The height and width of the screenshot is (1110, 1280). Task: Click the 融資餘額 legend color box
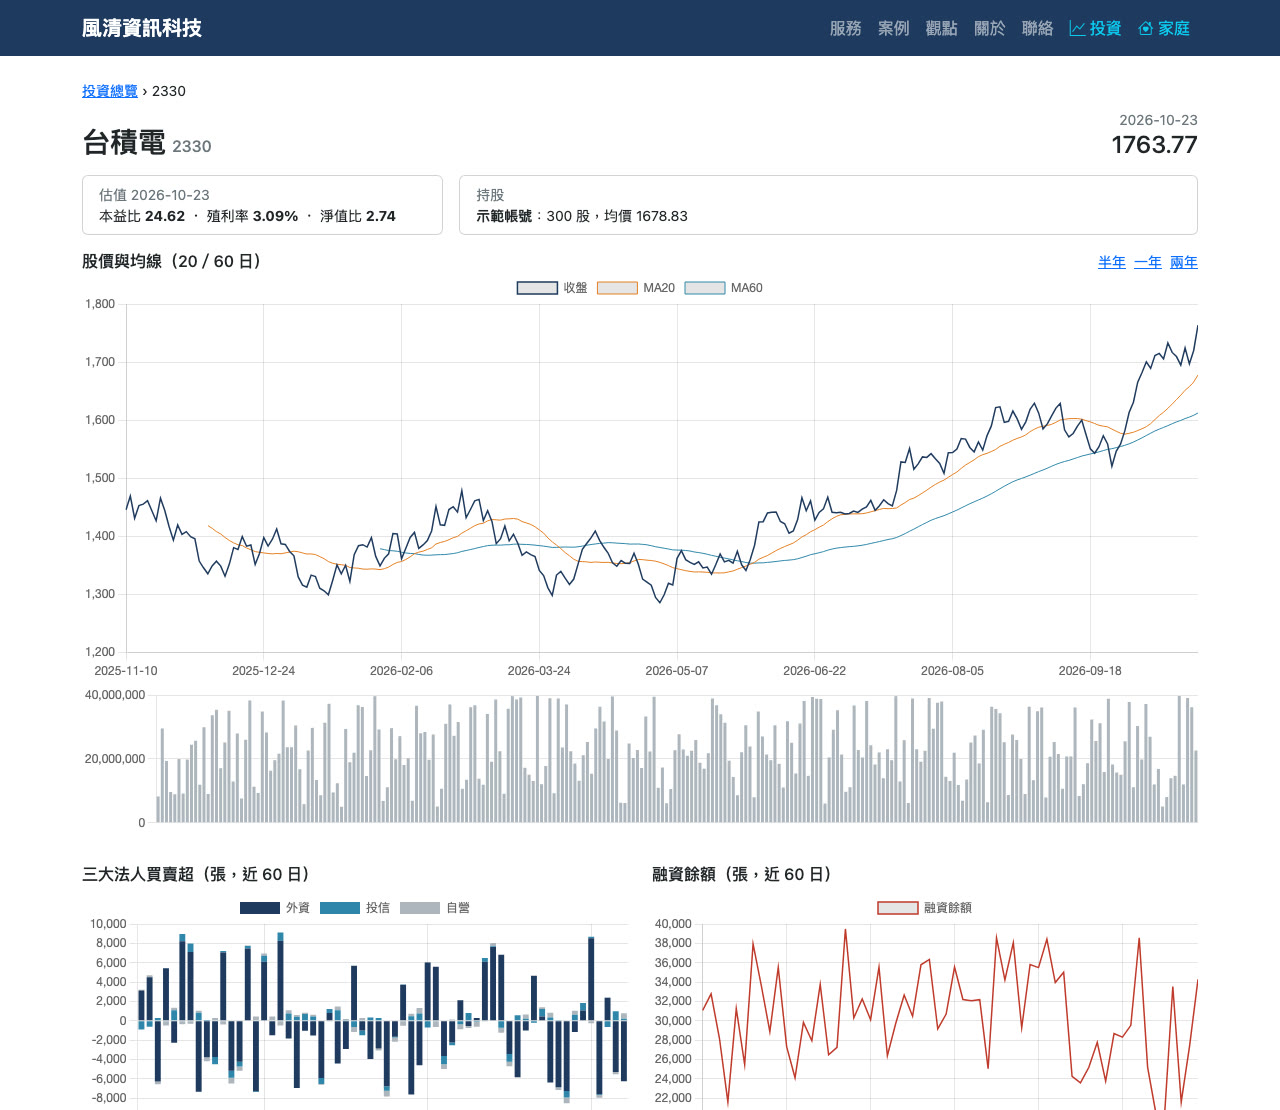pos(897,908)
